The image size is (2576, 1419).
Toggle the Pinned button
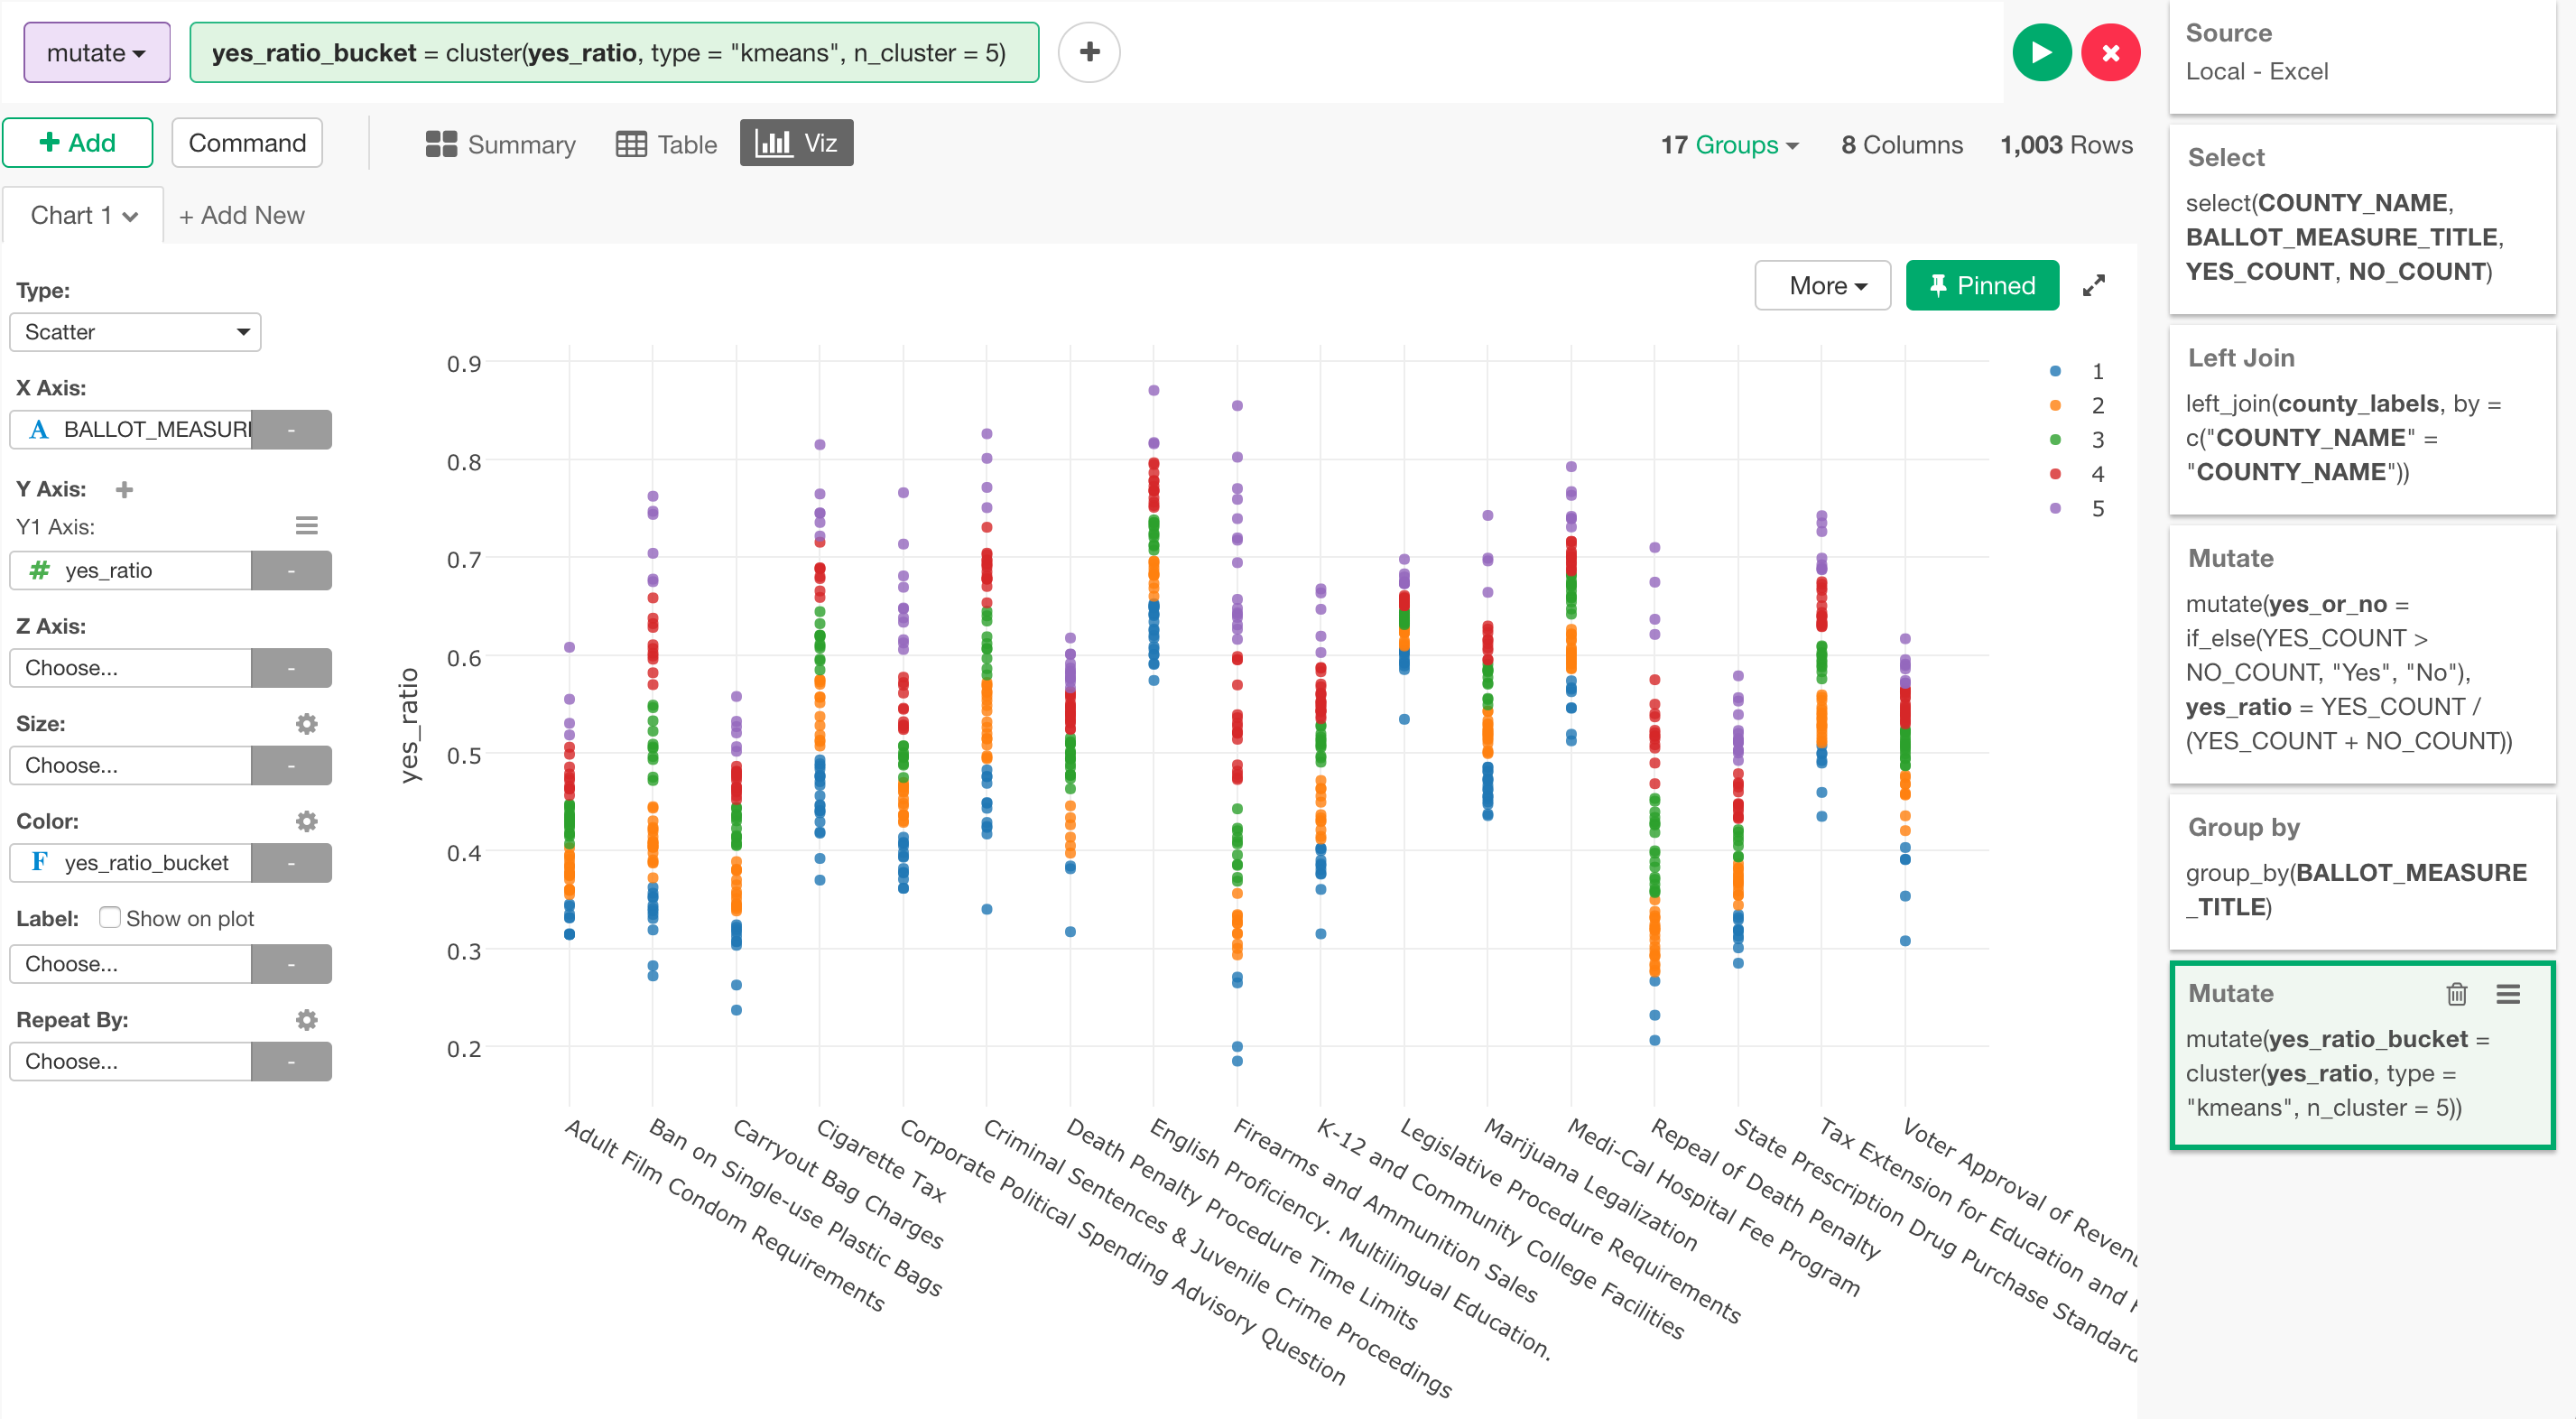[1981, 286]
